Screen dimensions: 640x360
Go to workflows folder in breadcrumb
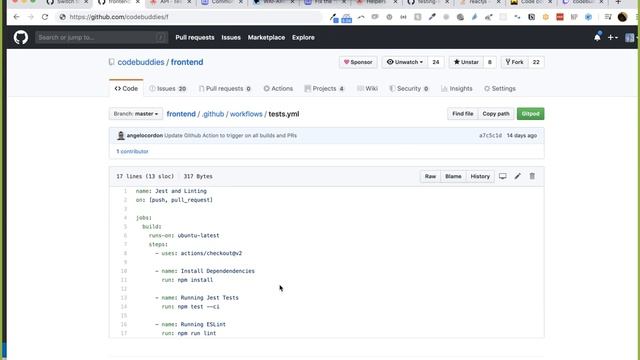pyautogui.click(x=246, y=114)
